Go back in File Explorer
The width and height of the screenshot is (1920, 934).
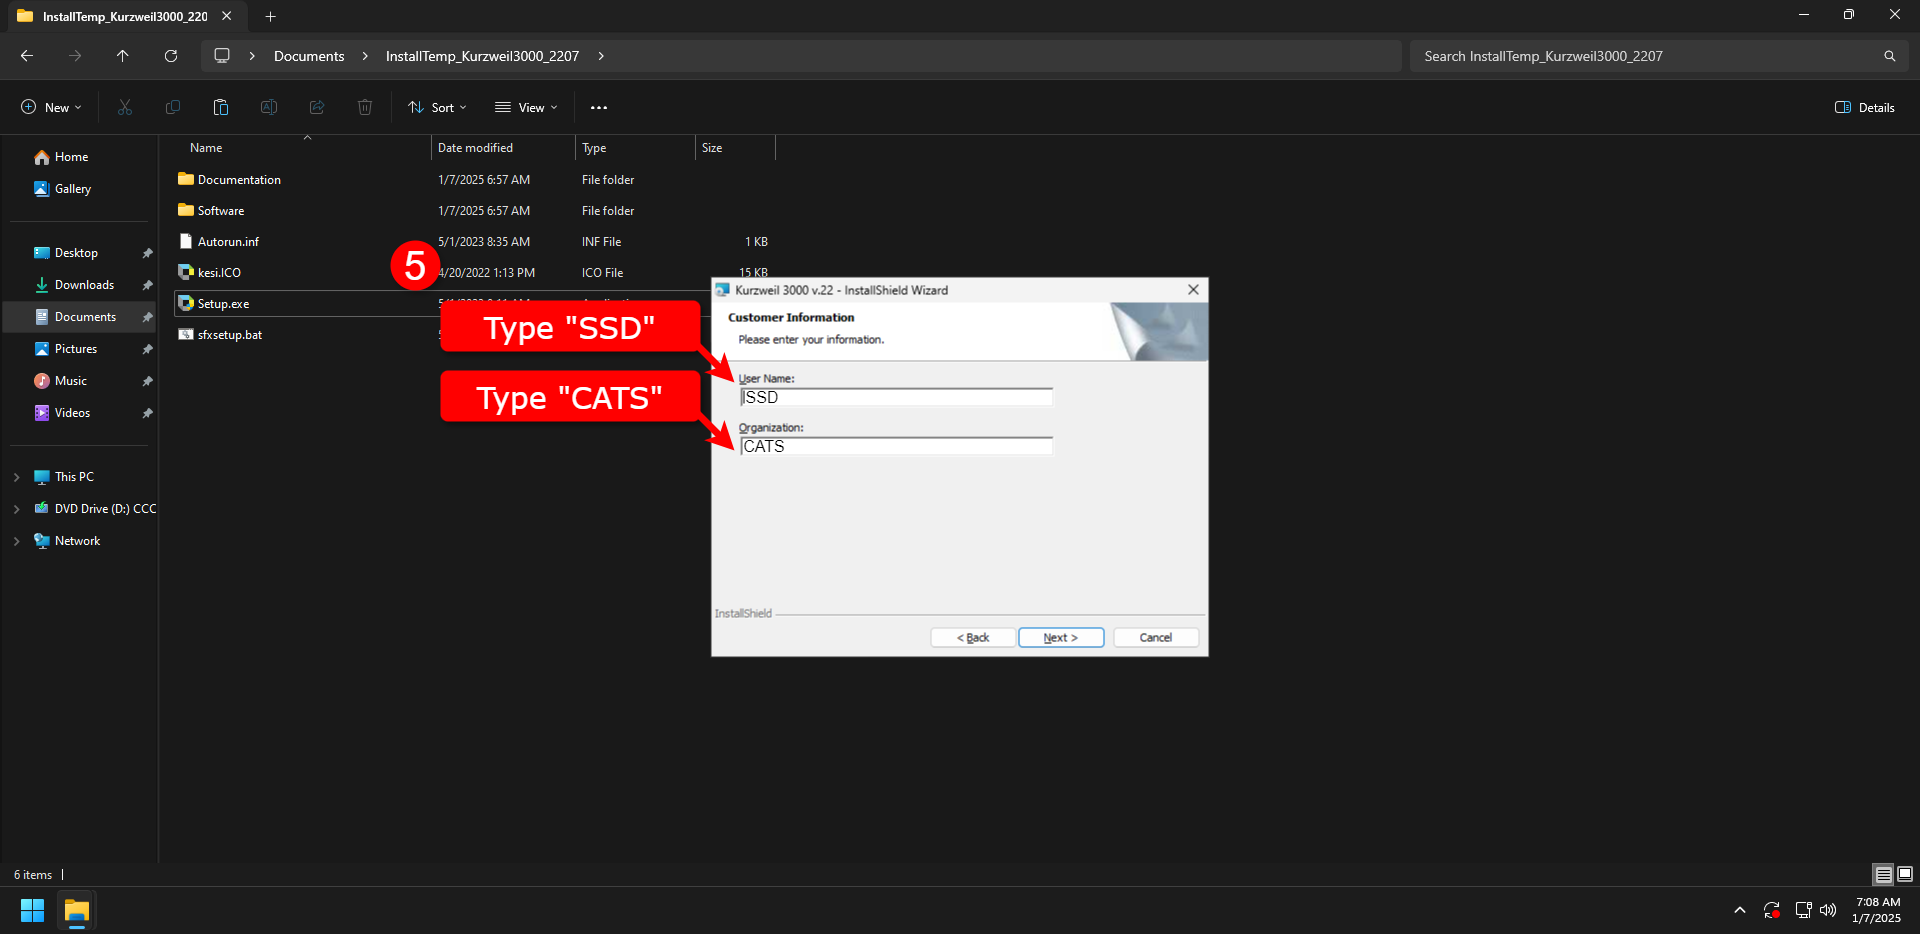27,56
